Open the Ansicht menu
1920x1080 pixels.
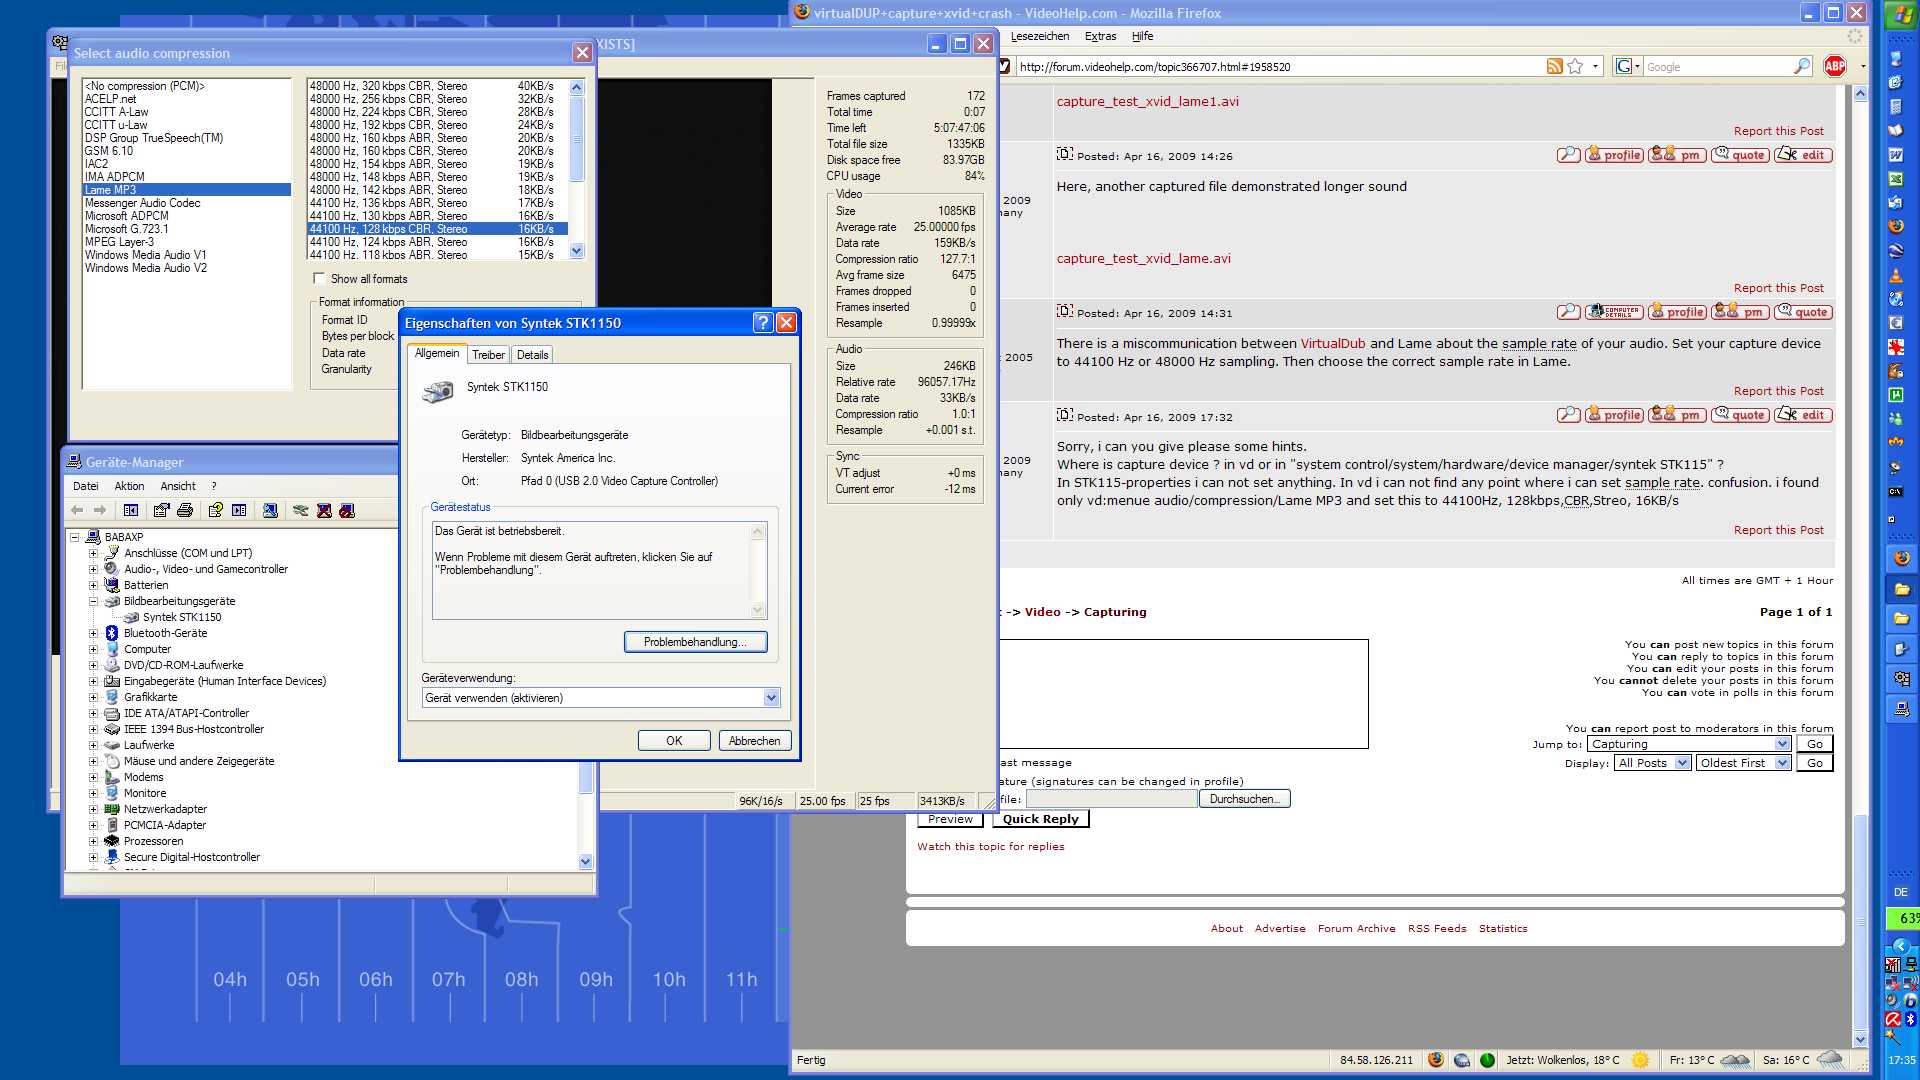coord(178,486)
